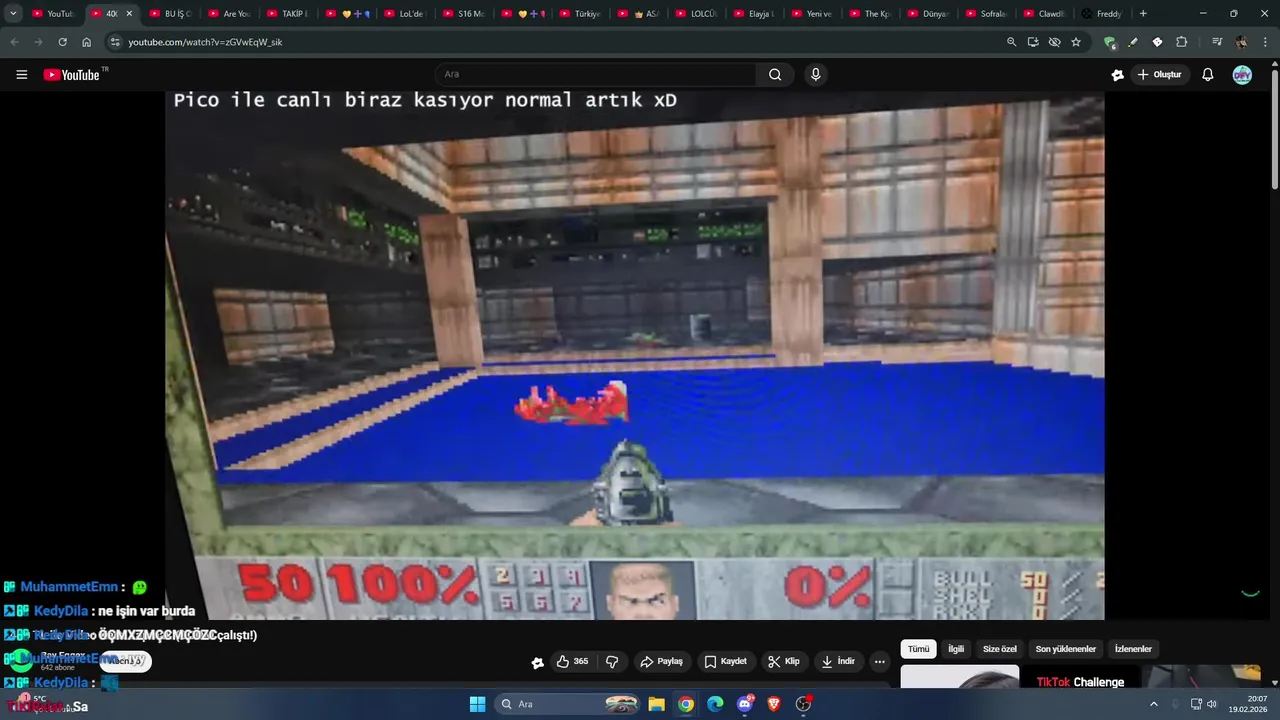The image size is (1280, 720).
Task: Open OBS Studio from the taskbar
Action: click(x=803, y=704)
